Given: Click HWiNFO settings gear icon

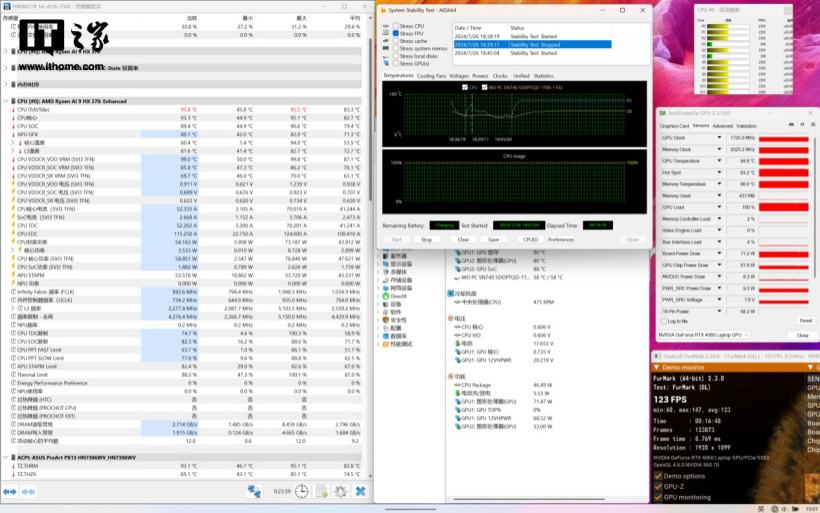Looking at the screenshot, I should [341, 492].
